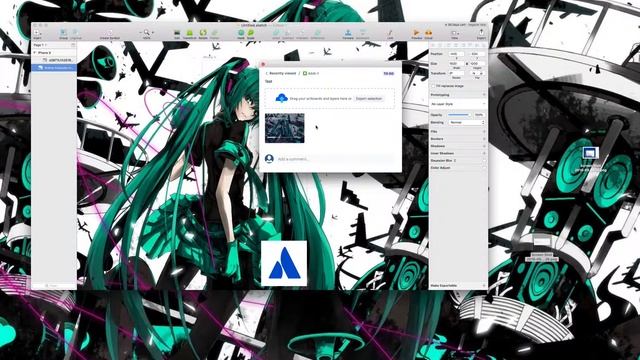Click the Gaussian Blur section toggle
The image size is (640, 360).
[484, 160]
